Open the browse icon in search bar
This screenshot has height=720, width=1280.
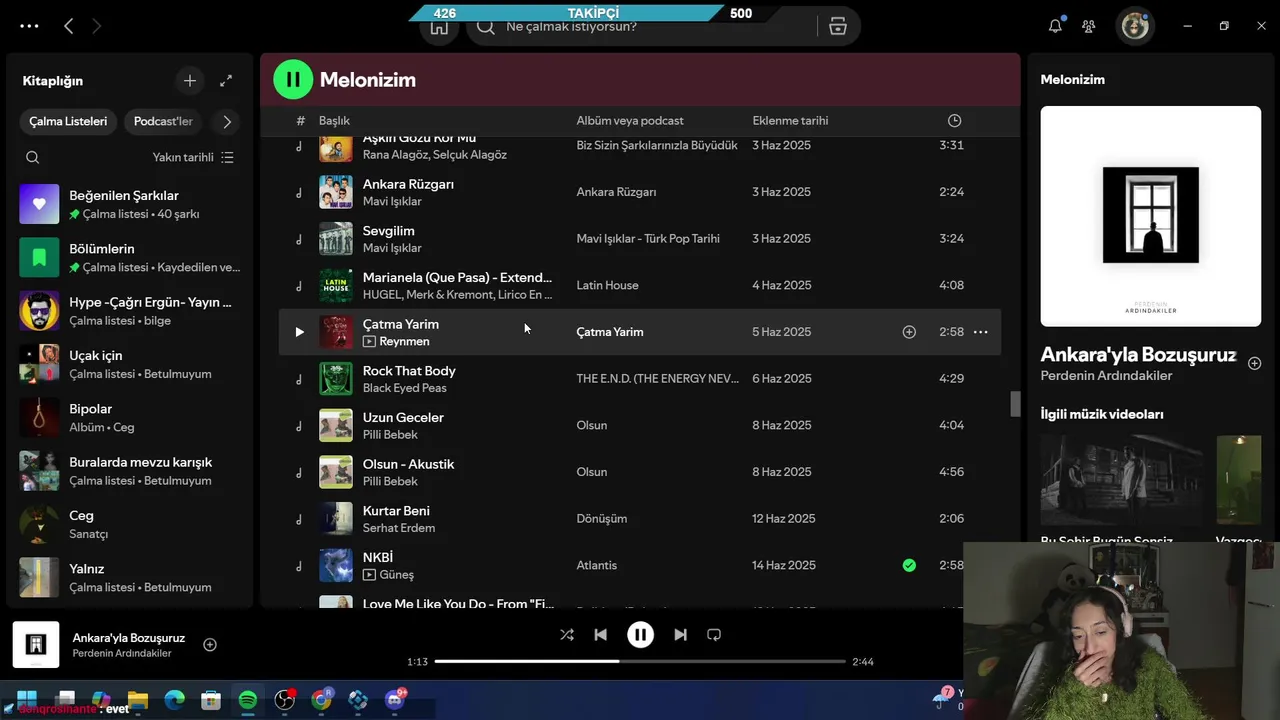[x=838, y=27]
